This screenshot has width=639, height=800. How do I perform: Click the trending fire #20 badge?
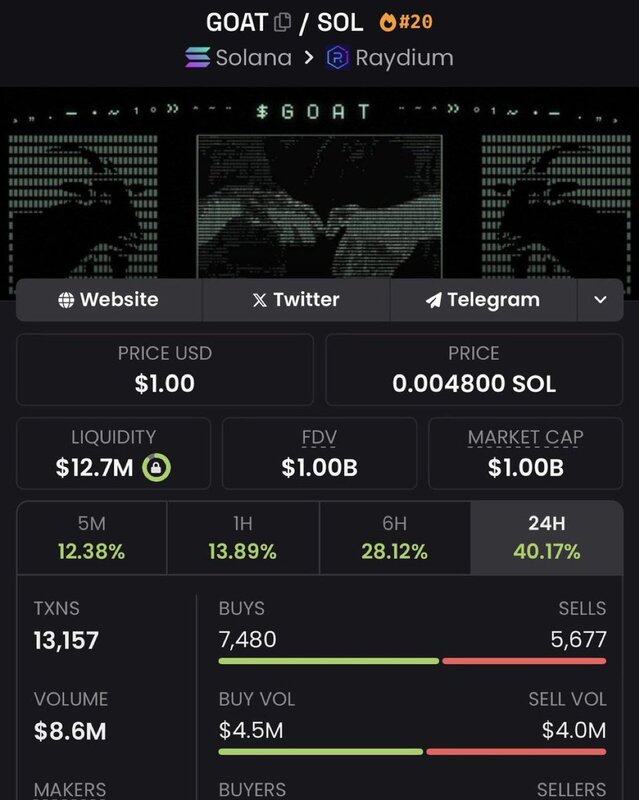coord(406,22)
